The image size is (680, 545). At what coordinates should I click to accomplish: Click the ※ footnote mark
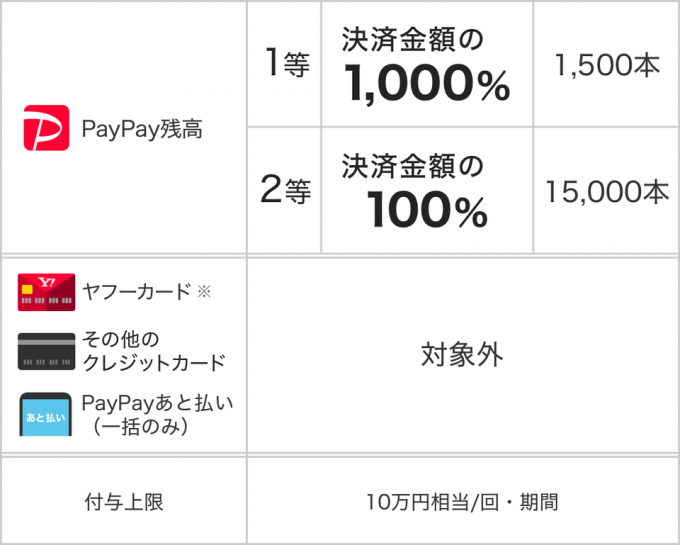[204, 291]
